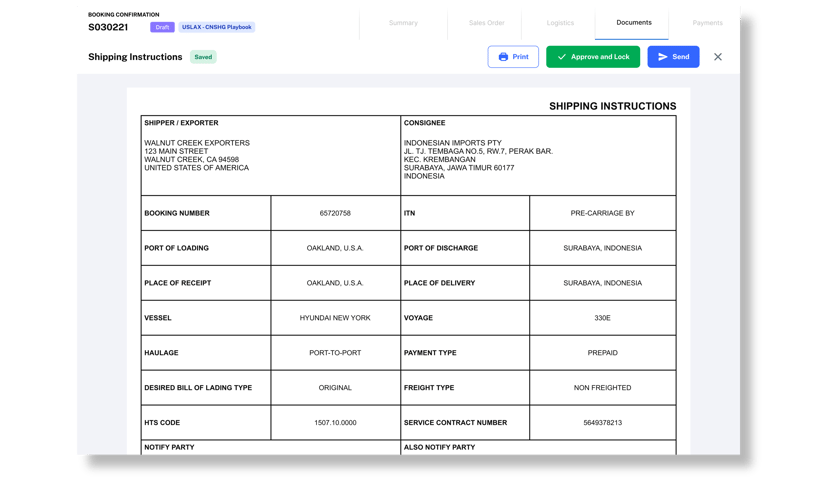840x485 pixels.
Task: Click haulage value PORT-TO-PORT
Action: pos(335,353)
